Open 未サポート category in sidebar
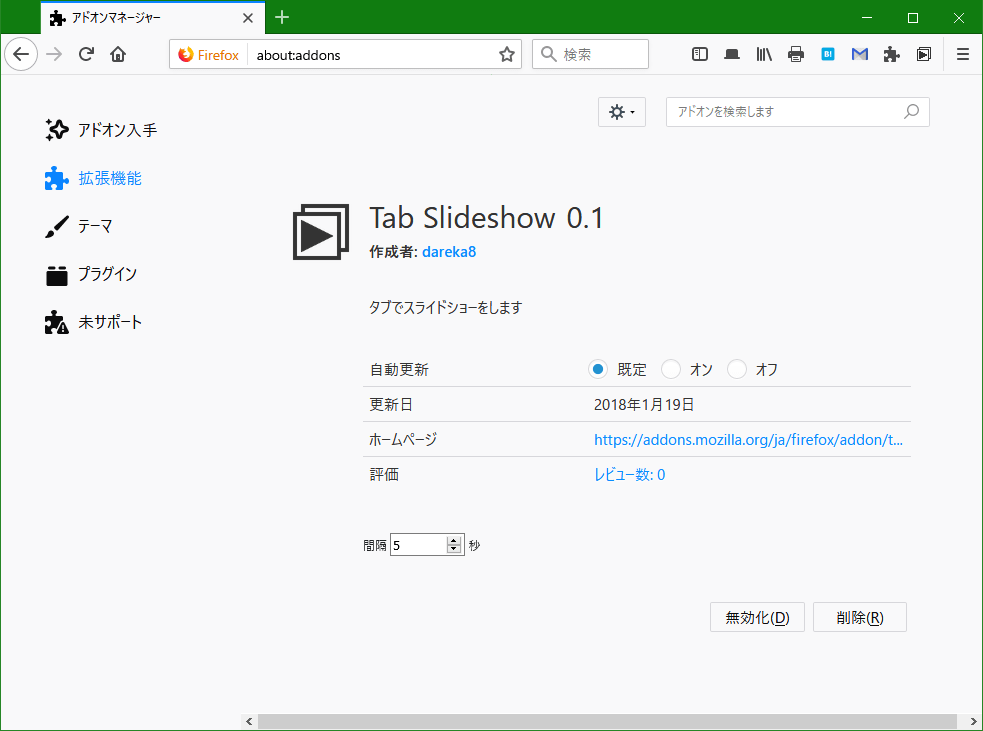983x731 pixels. [x=93, y=322]
